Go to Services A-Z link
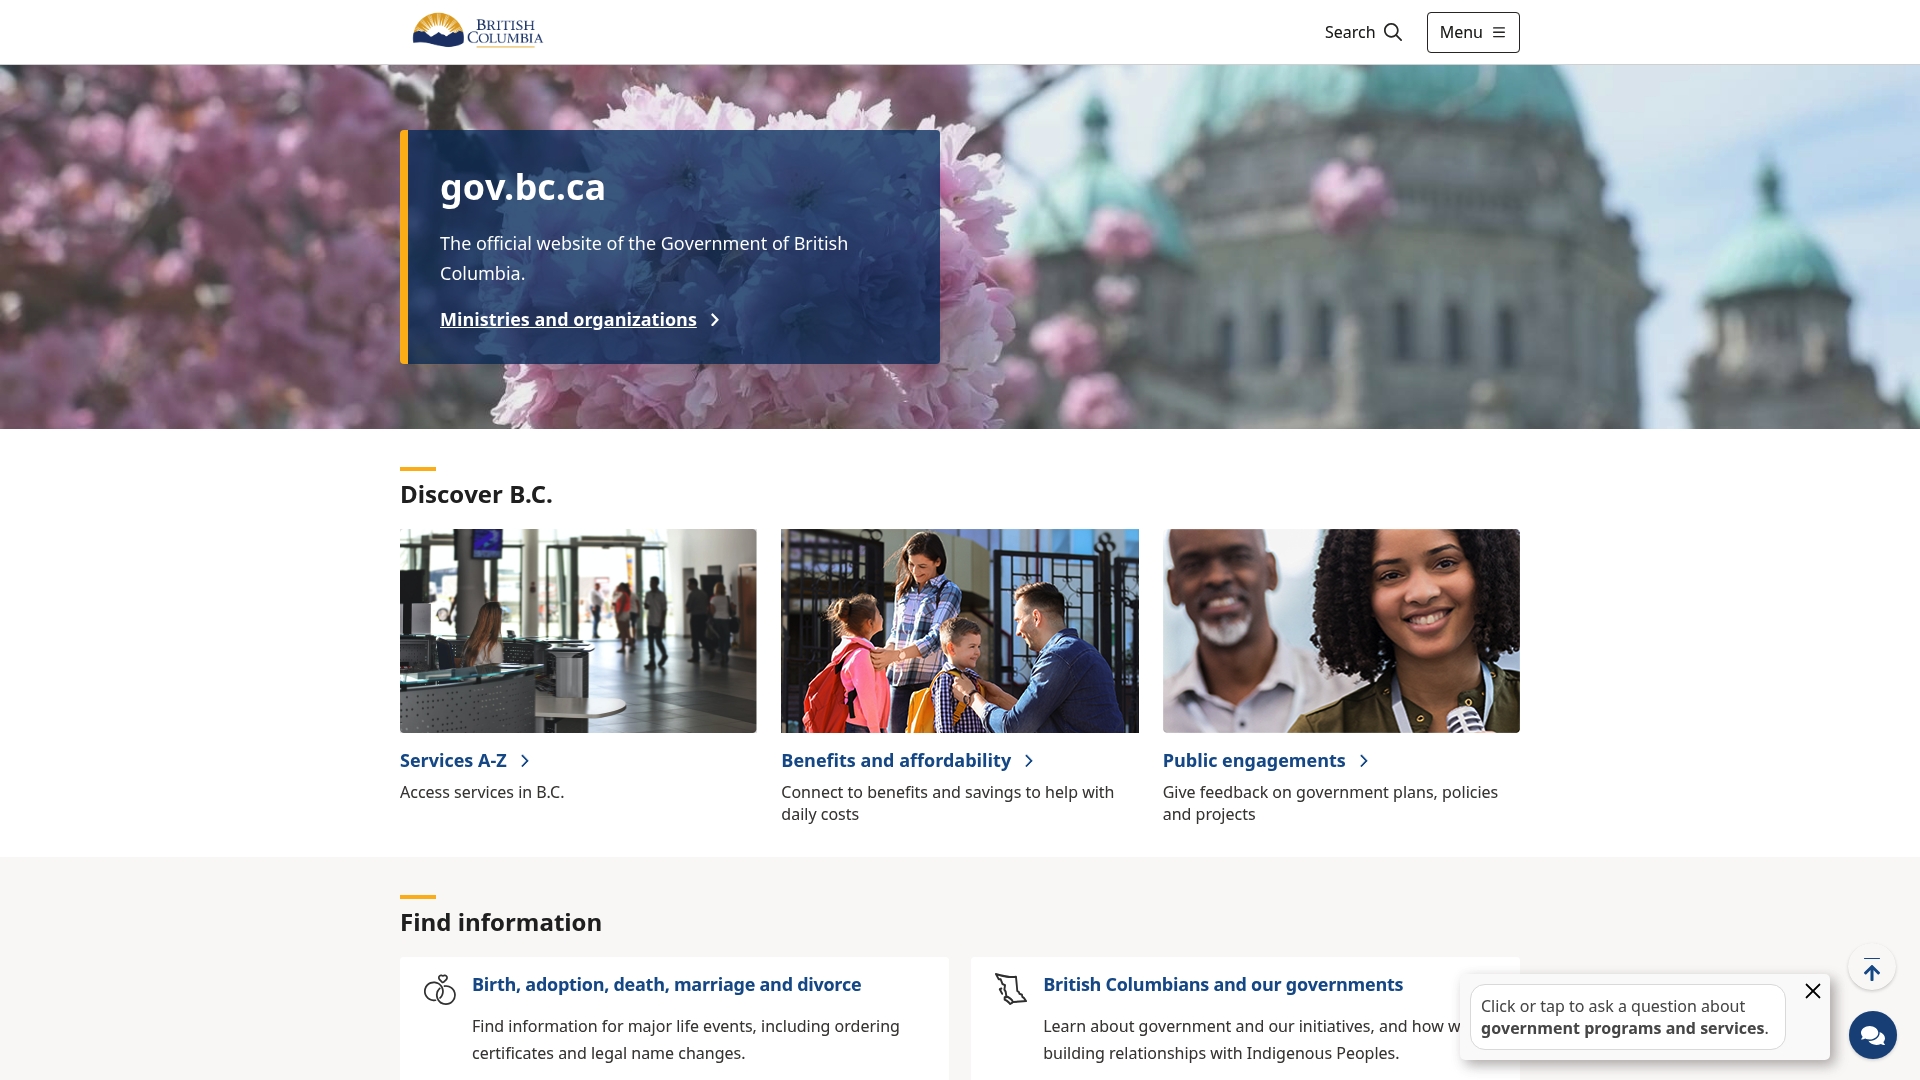Screen dimensions: 1920x1080 [x=453, y=761]
